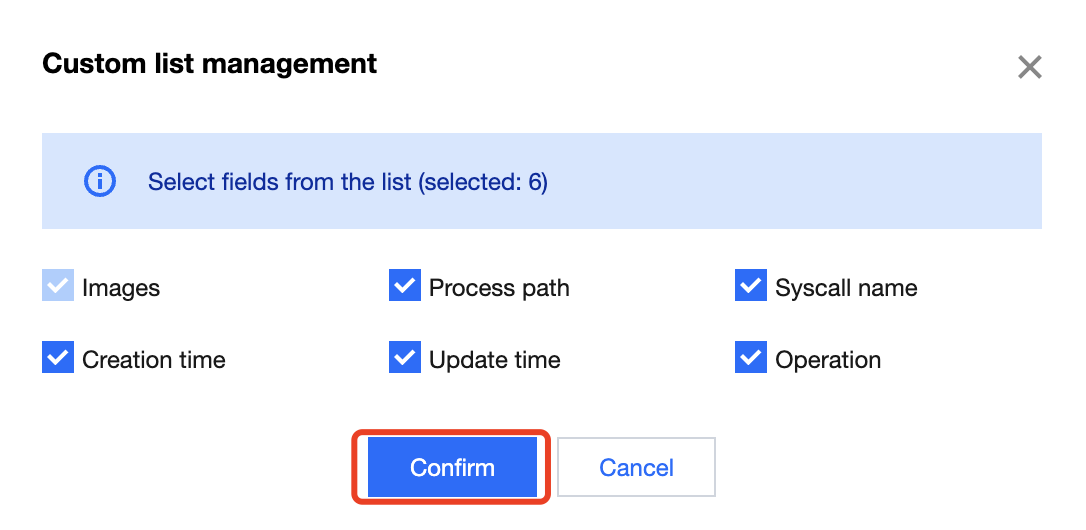Click the Custom list management title
Viewport: 1086px width, 530px height.
click(210, 65)
